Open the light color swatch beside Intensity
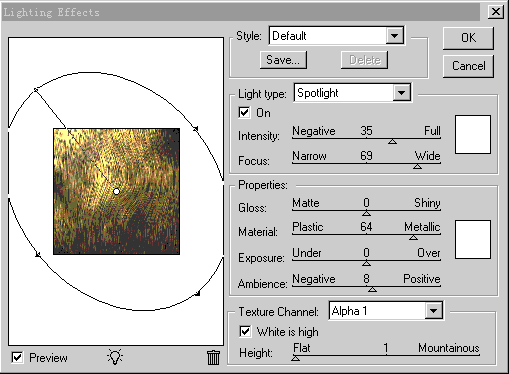 point(473,134)
